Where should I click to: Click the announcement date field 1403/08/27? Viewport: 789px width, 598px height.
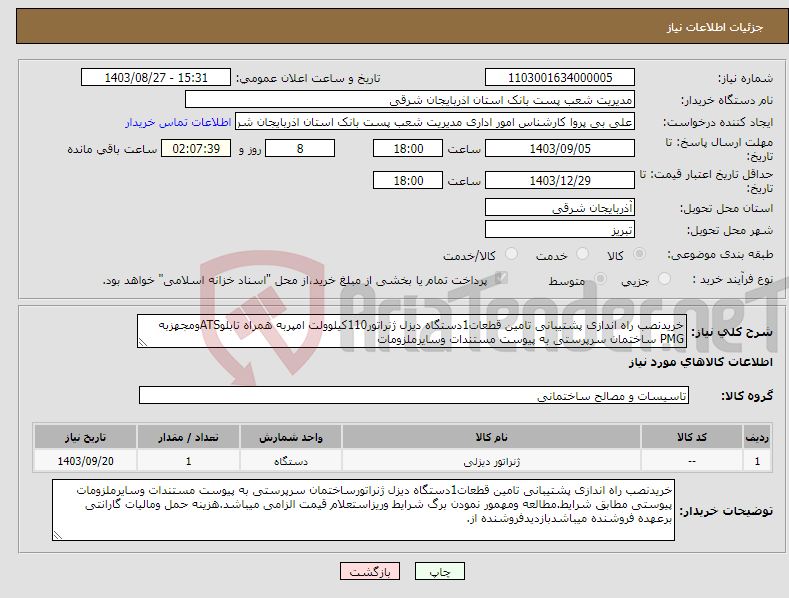click(x=155, y=78)
